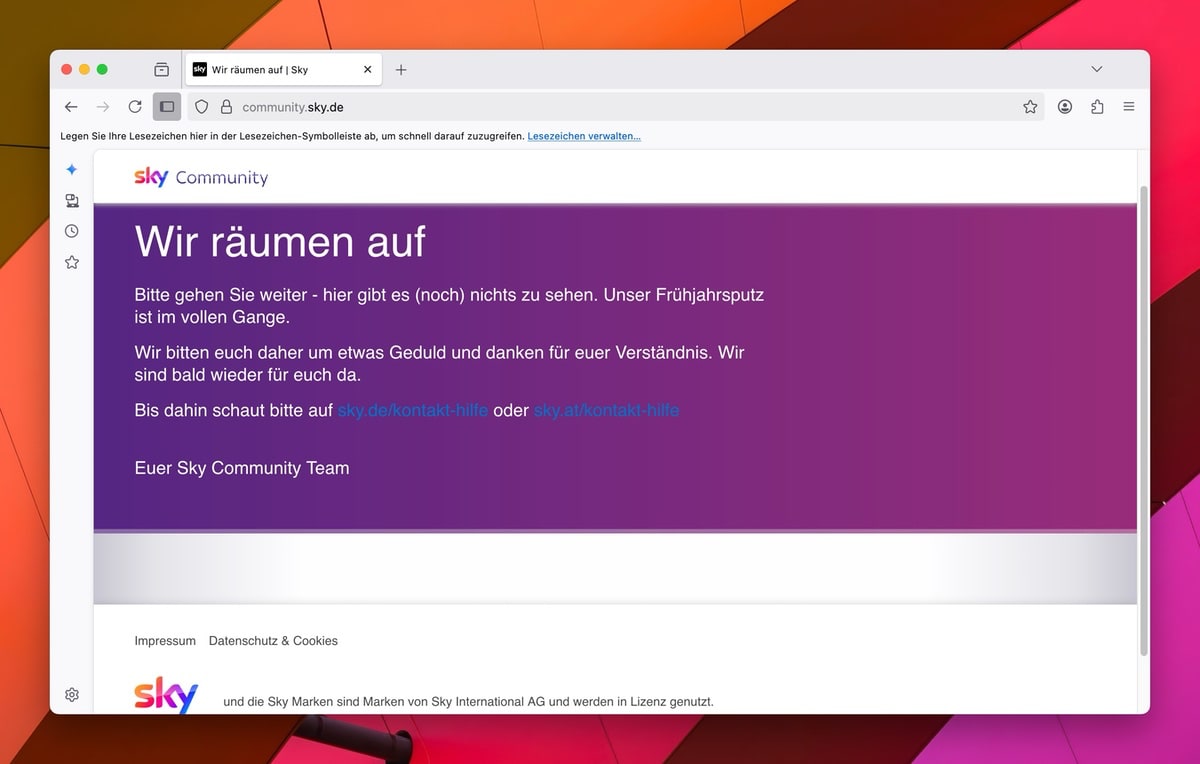Open sidebar settings gear
Viewport: 1200px width, 764px height.
(x=72, y=695)
